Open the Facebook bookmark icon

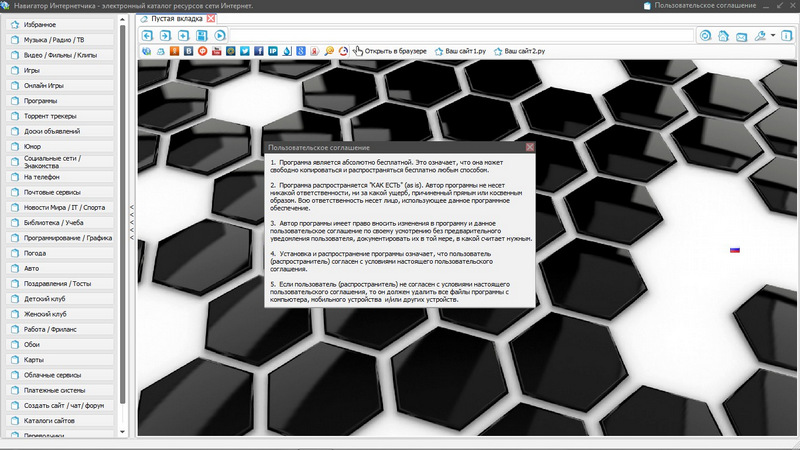(259, 51)
